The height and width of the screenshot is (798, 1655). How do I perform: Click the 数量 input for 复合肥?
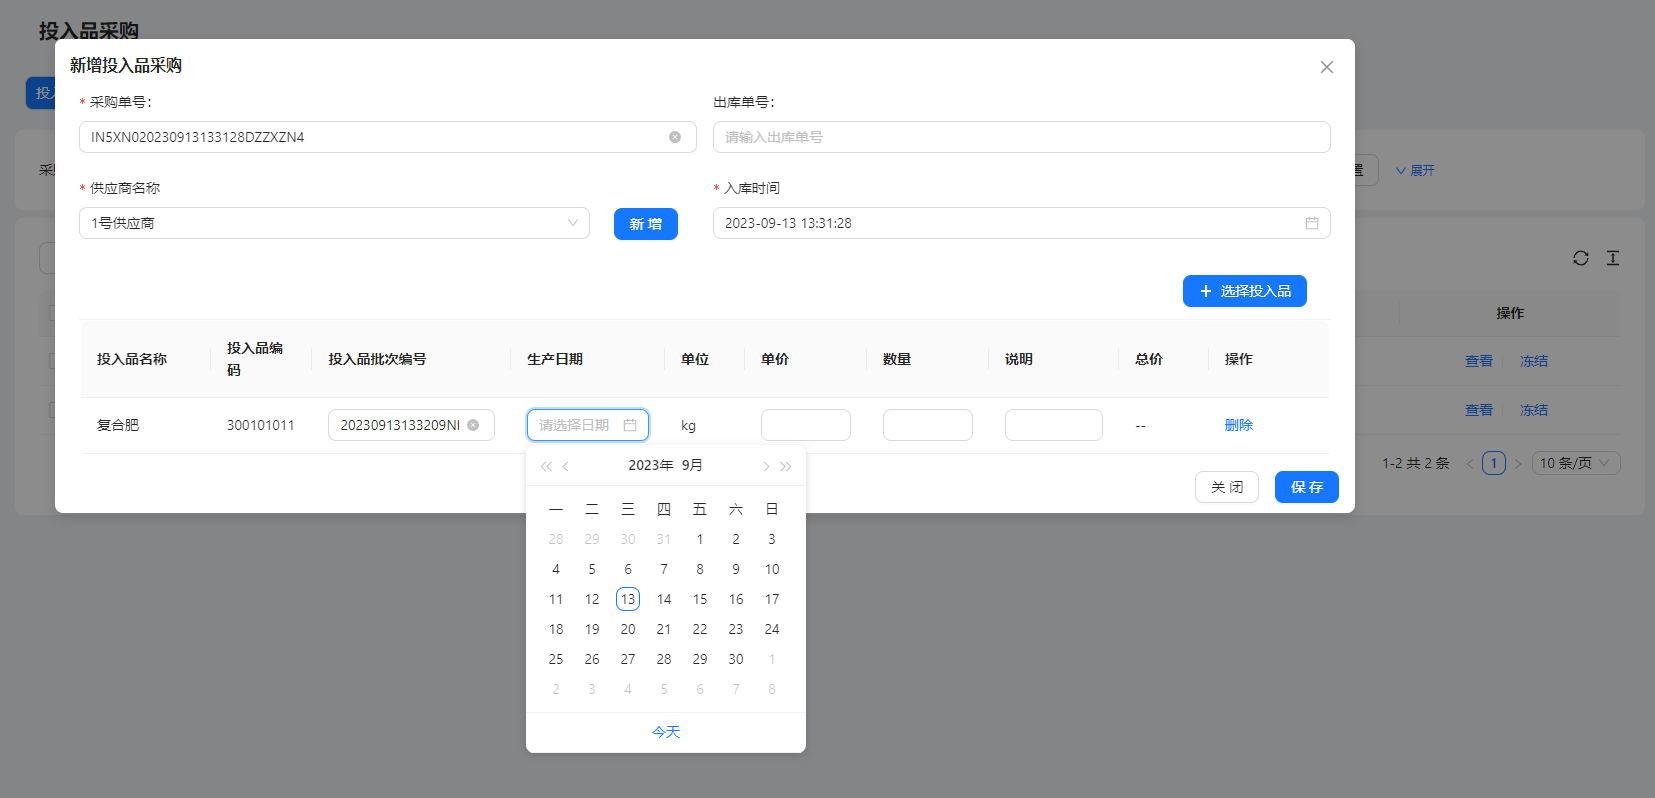[928, 425]
